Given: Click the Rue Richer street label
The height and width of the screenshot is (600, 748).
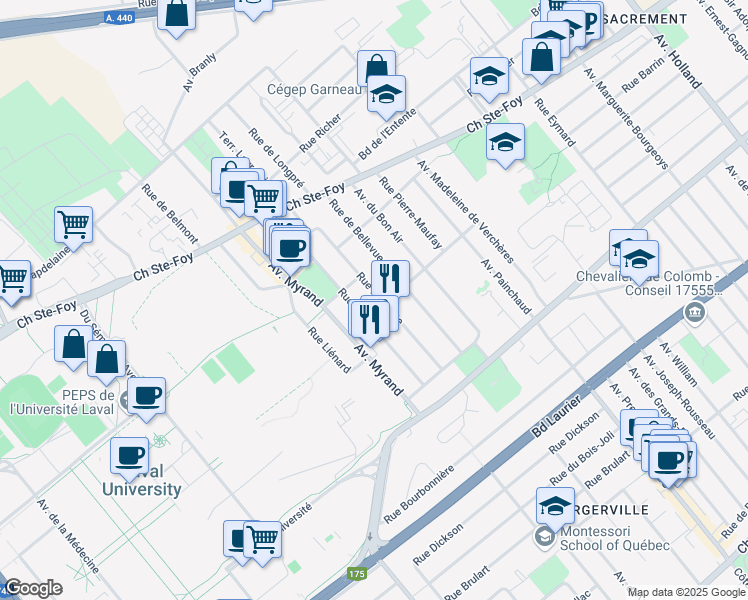Looking at the screenshot, I should pyautogui.click(x=320, y=133).
